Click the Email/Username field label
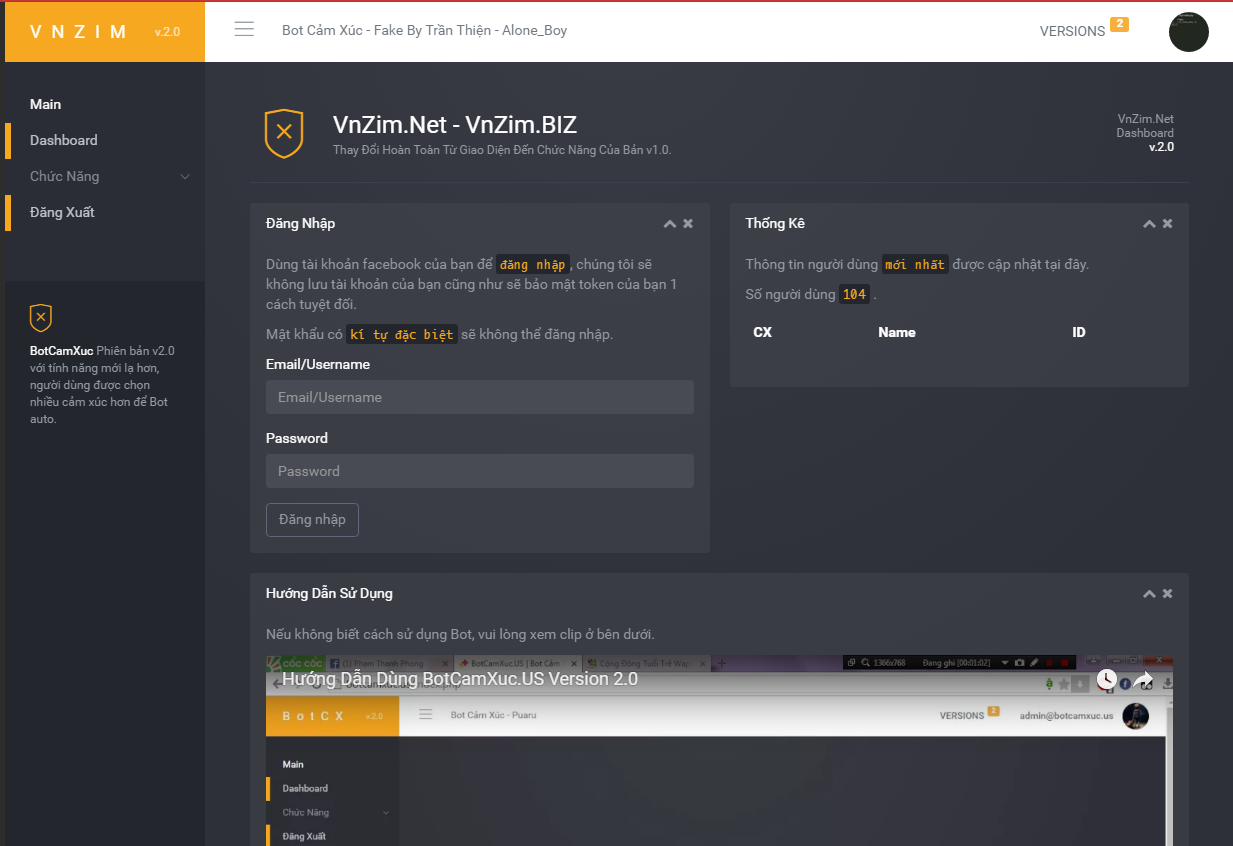The height and width of the screenshot is (846, 1233). click(x=318, y=364)
